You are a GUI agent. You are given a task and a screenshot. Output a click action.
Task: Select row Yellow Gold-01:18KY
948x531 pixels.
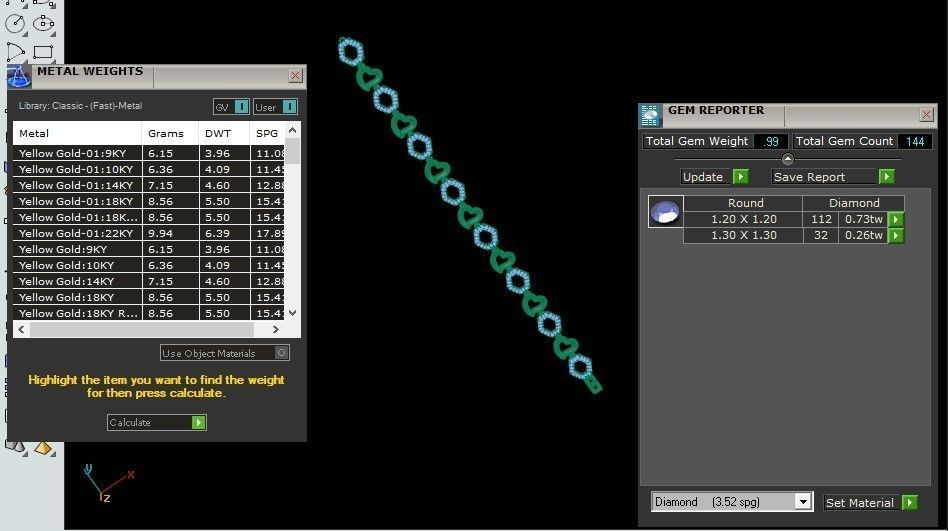[x=149, y=201]
